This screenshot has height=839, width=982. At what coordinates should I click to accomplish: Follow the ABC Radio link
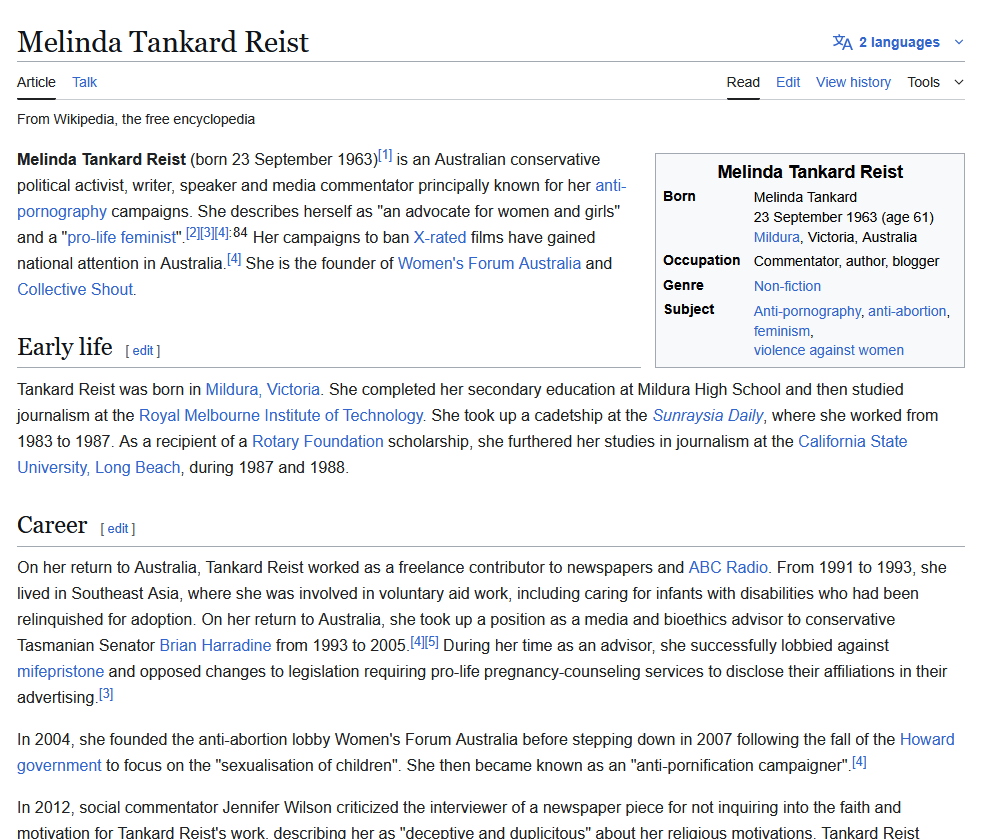point(728,567)
